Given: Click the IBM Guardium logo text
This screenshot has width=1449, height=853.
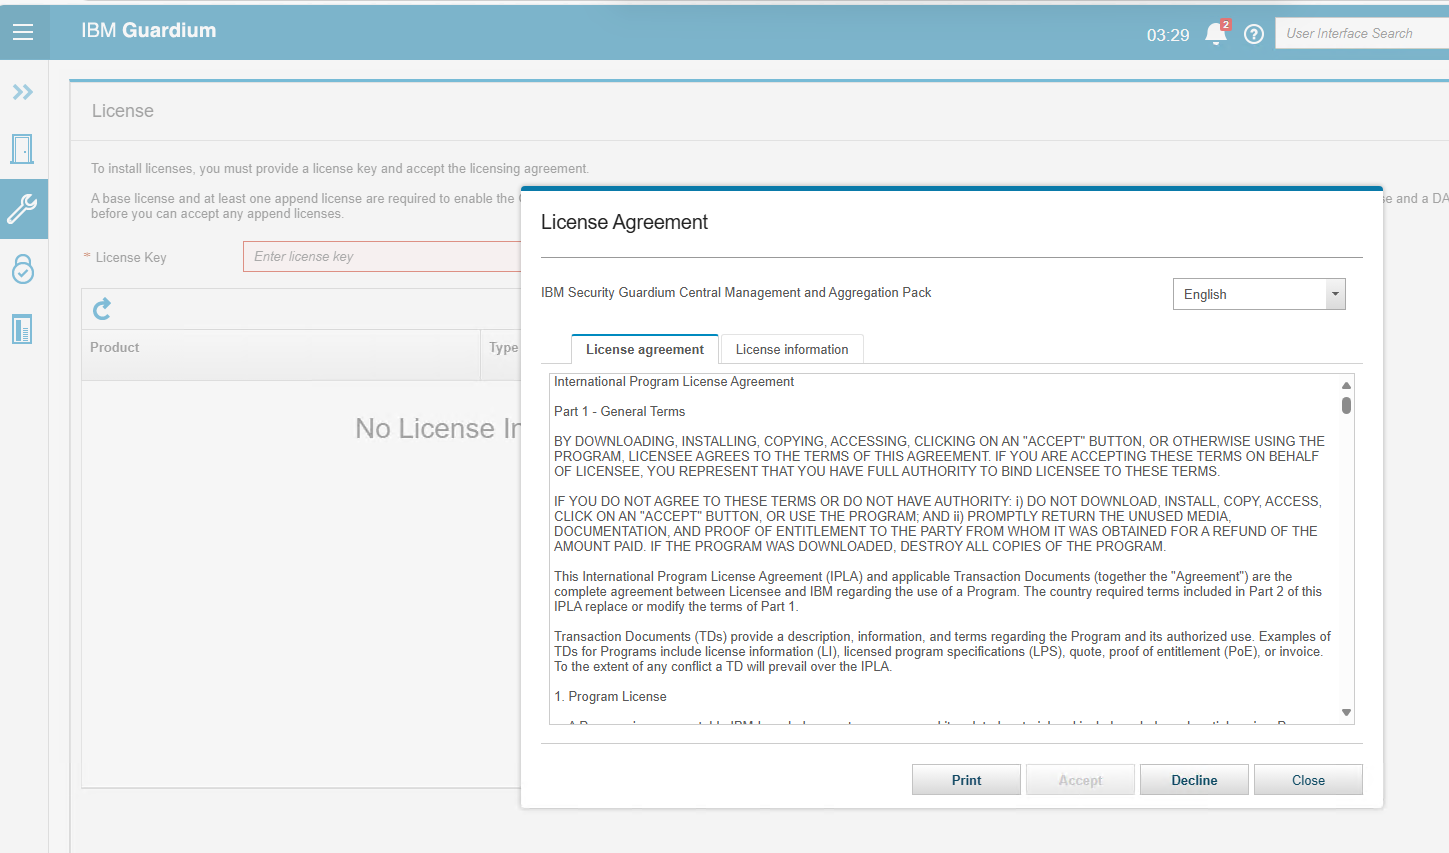Looking at the screenshot, I should pos(149,30).
